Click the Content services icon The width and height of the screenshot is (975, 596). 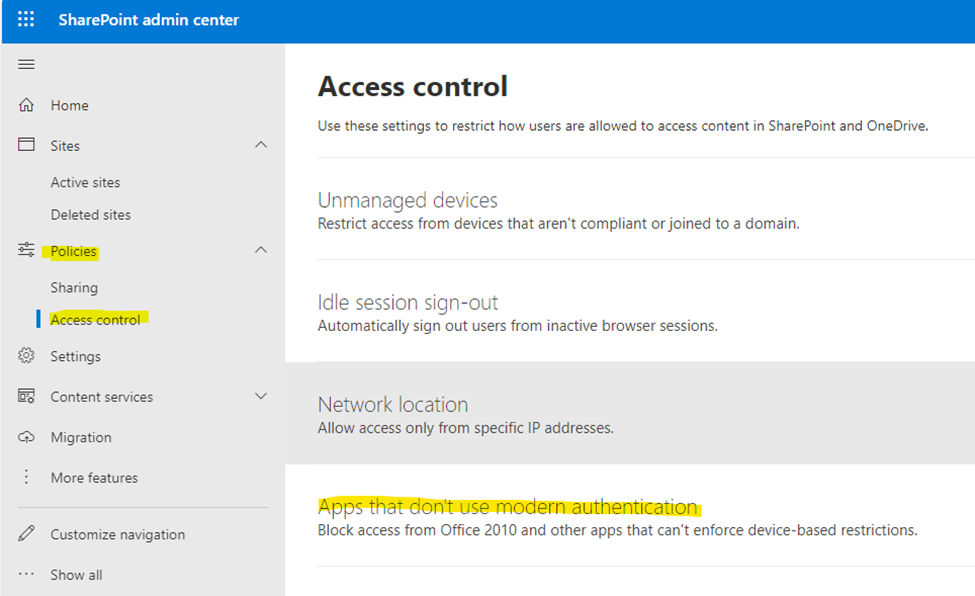[27, 397]
